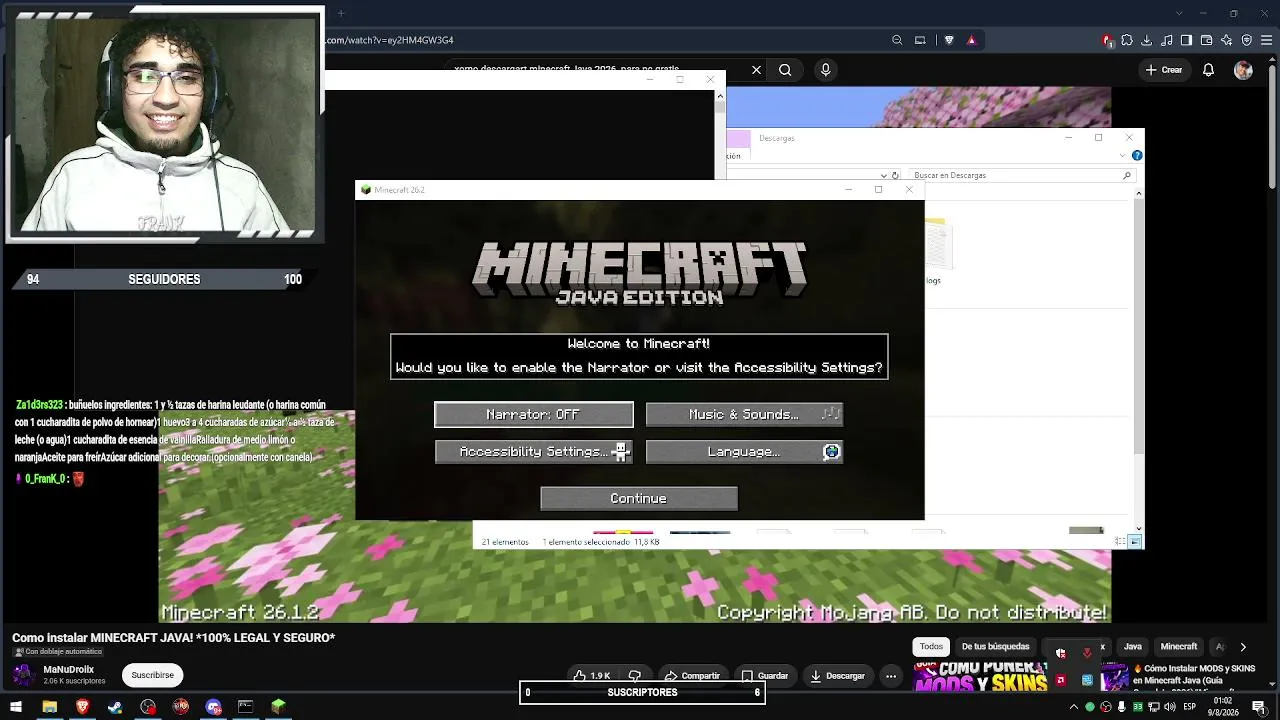Open Brave Shields lion icon

tap(949, 40)
